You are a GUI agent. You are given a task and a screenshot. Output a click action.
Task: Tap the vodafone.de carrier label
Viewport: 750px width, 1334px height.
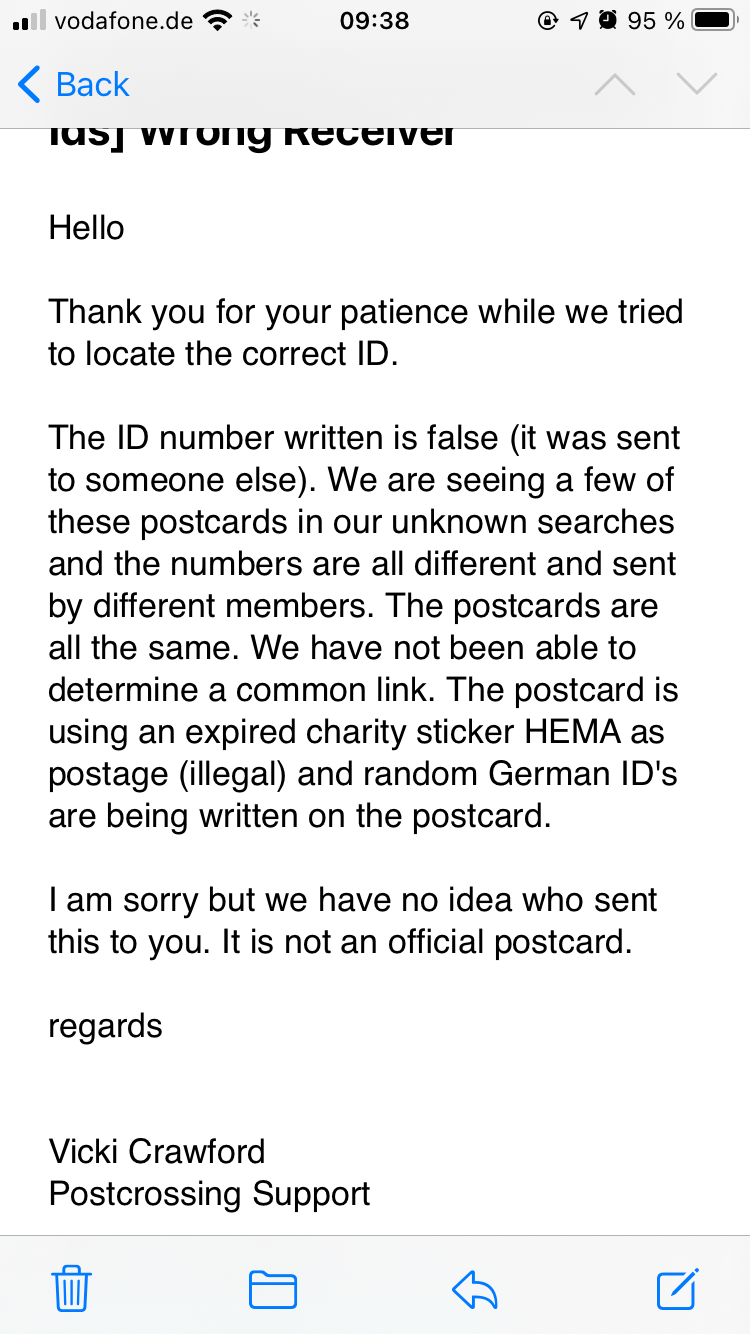click(x=123, y=20)
